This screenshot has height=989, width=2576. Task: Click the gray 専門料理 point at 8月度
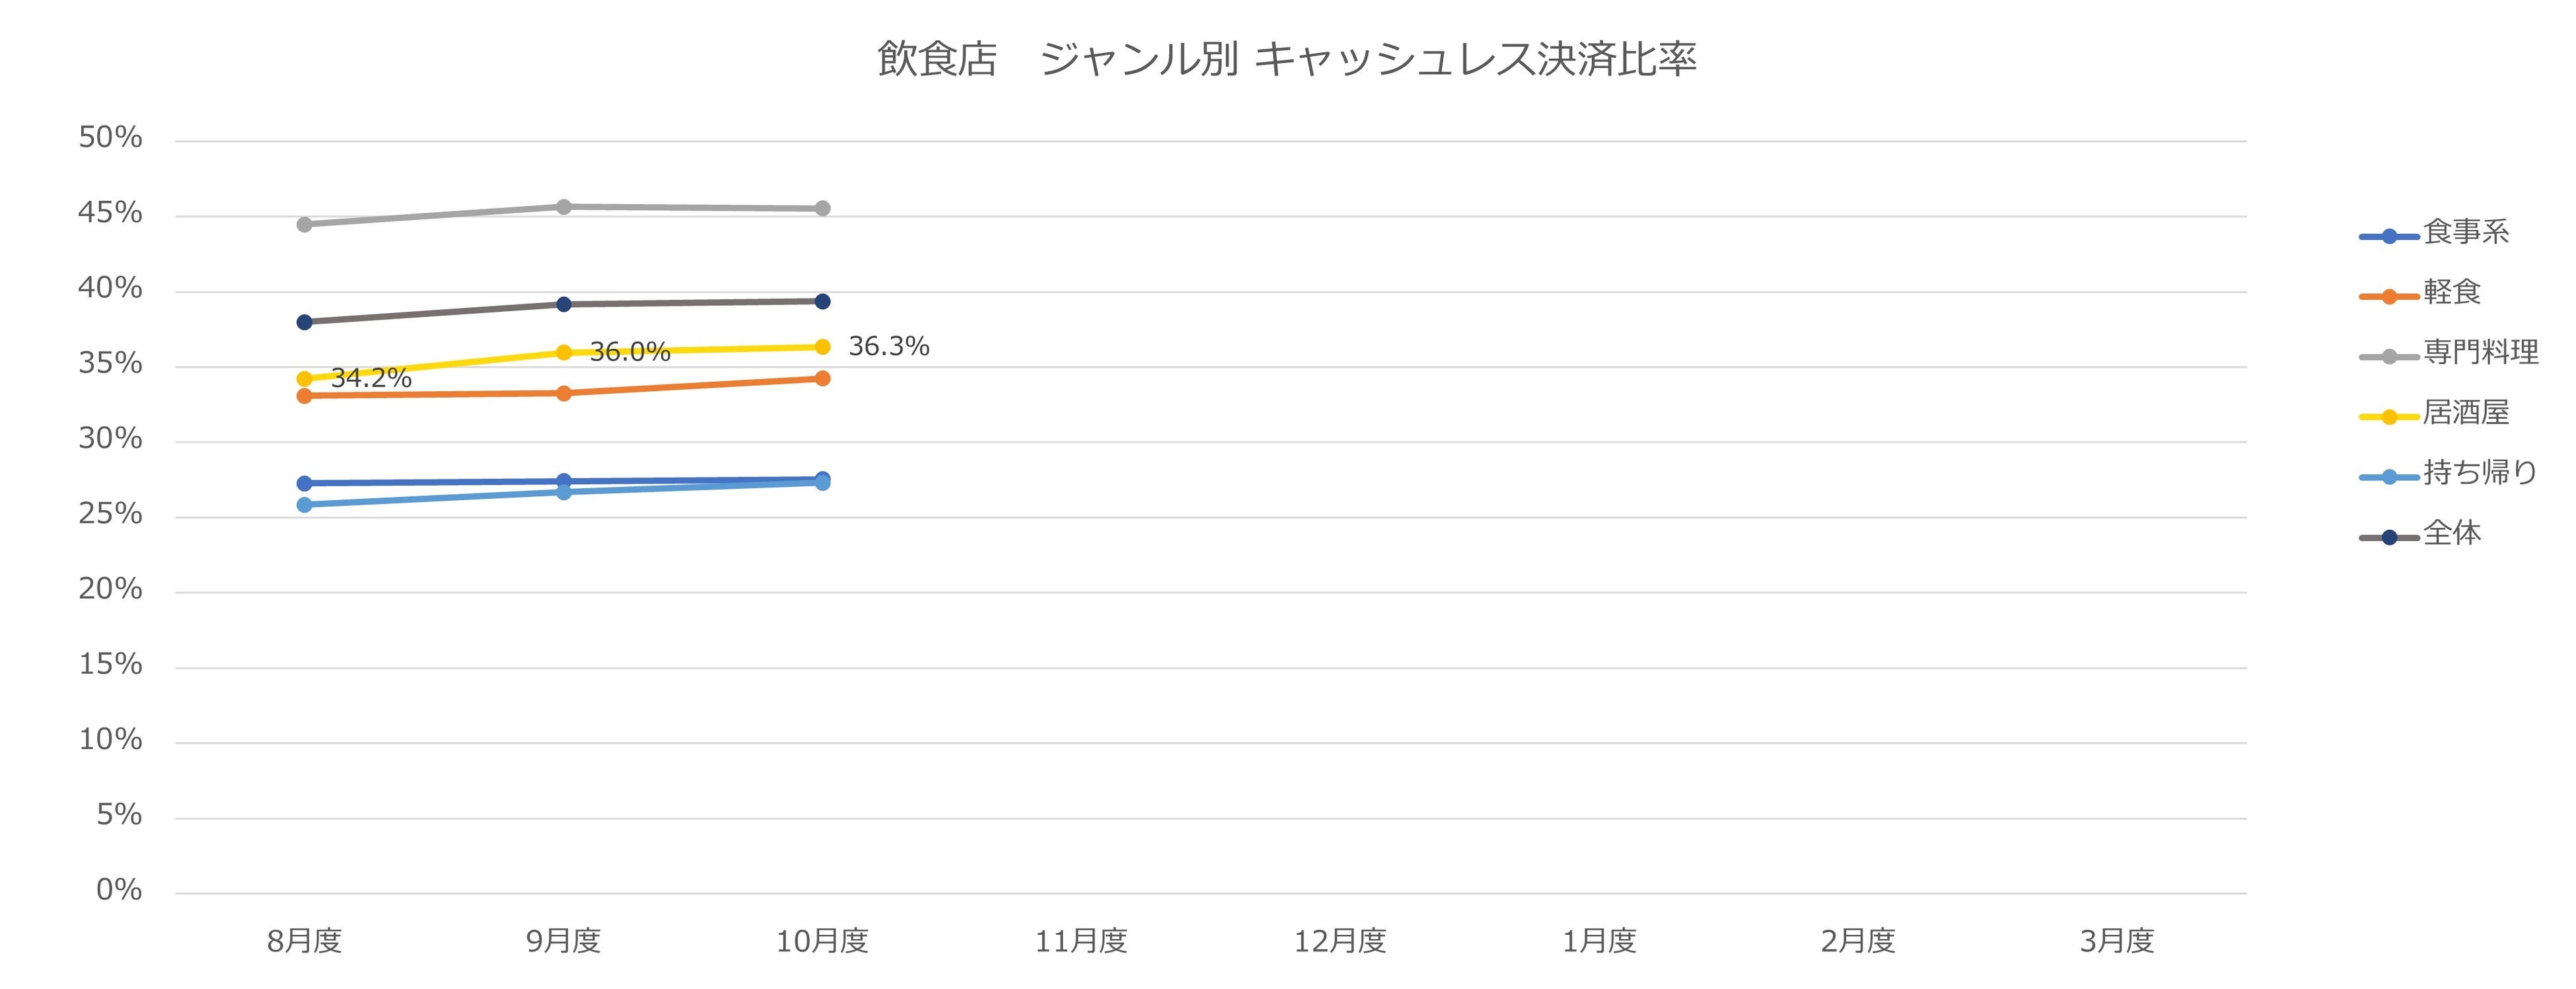tap(304, 225)
